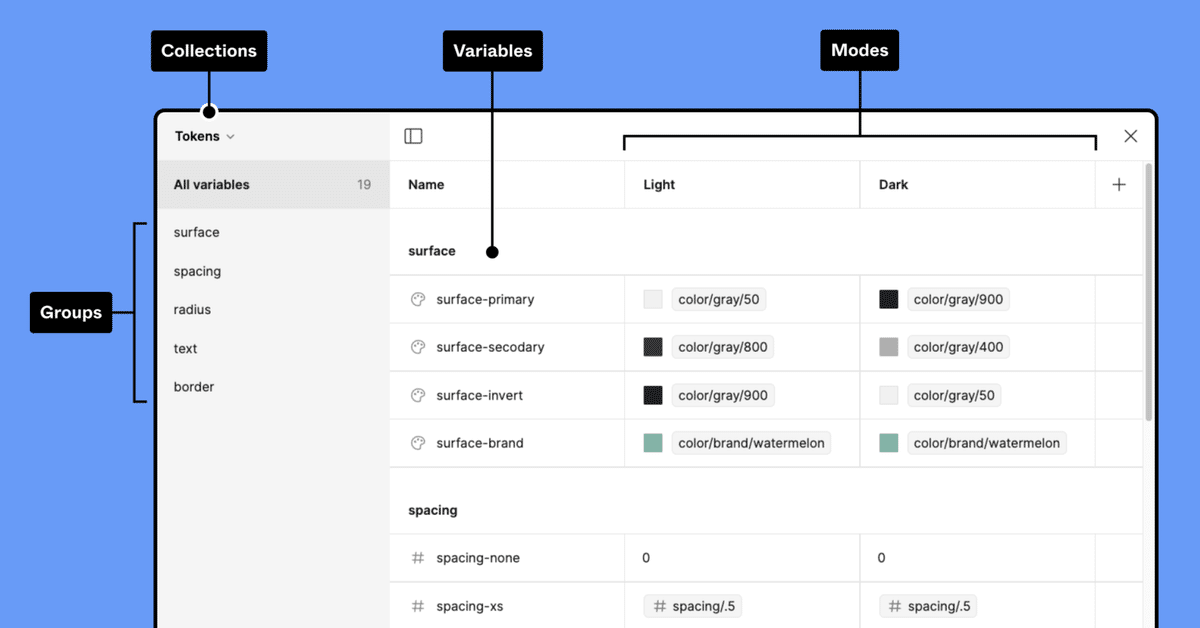Click surface-brand Light watermelon swatch
The image size is (1200, 628).
[653, 443]
